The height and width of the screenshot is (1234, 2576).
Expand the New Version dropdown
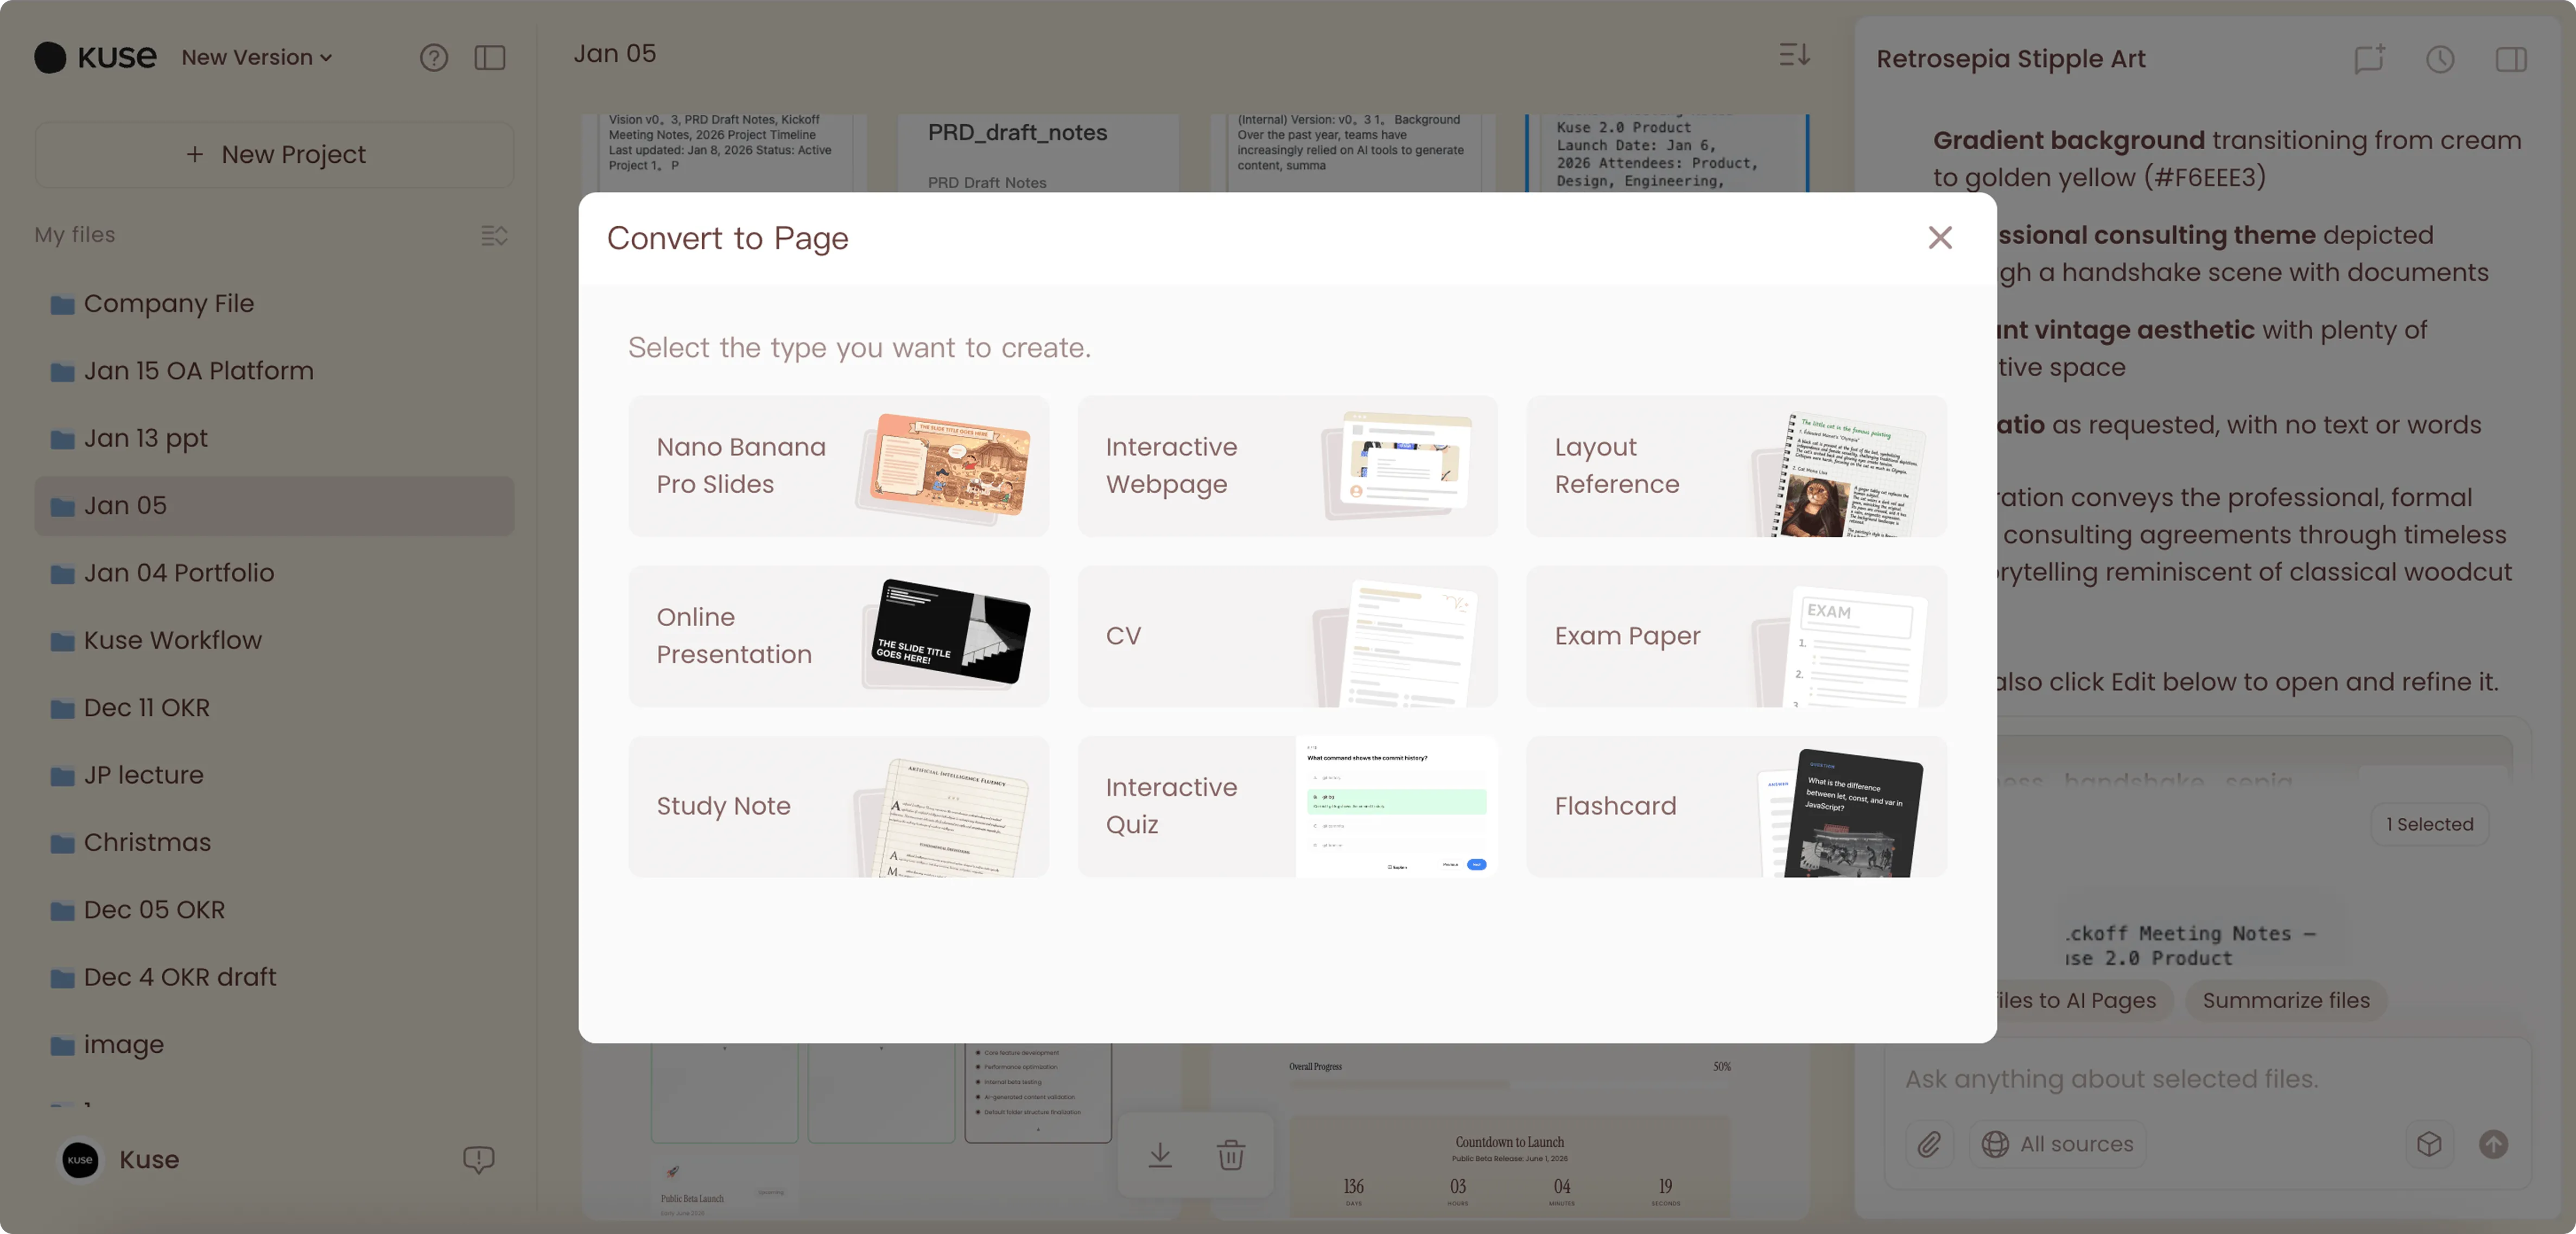[256, 58]
